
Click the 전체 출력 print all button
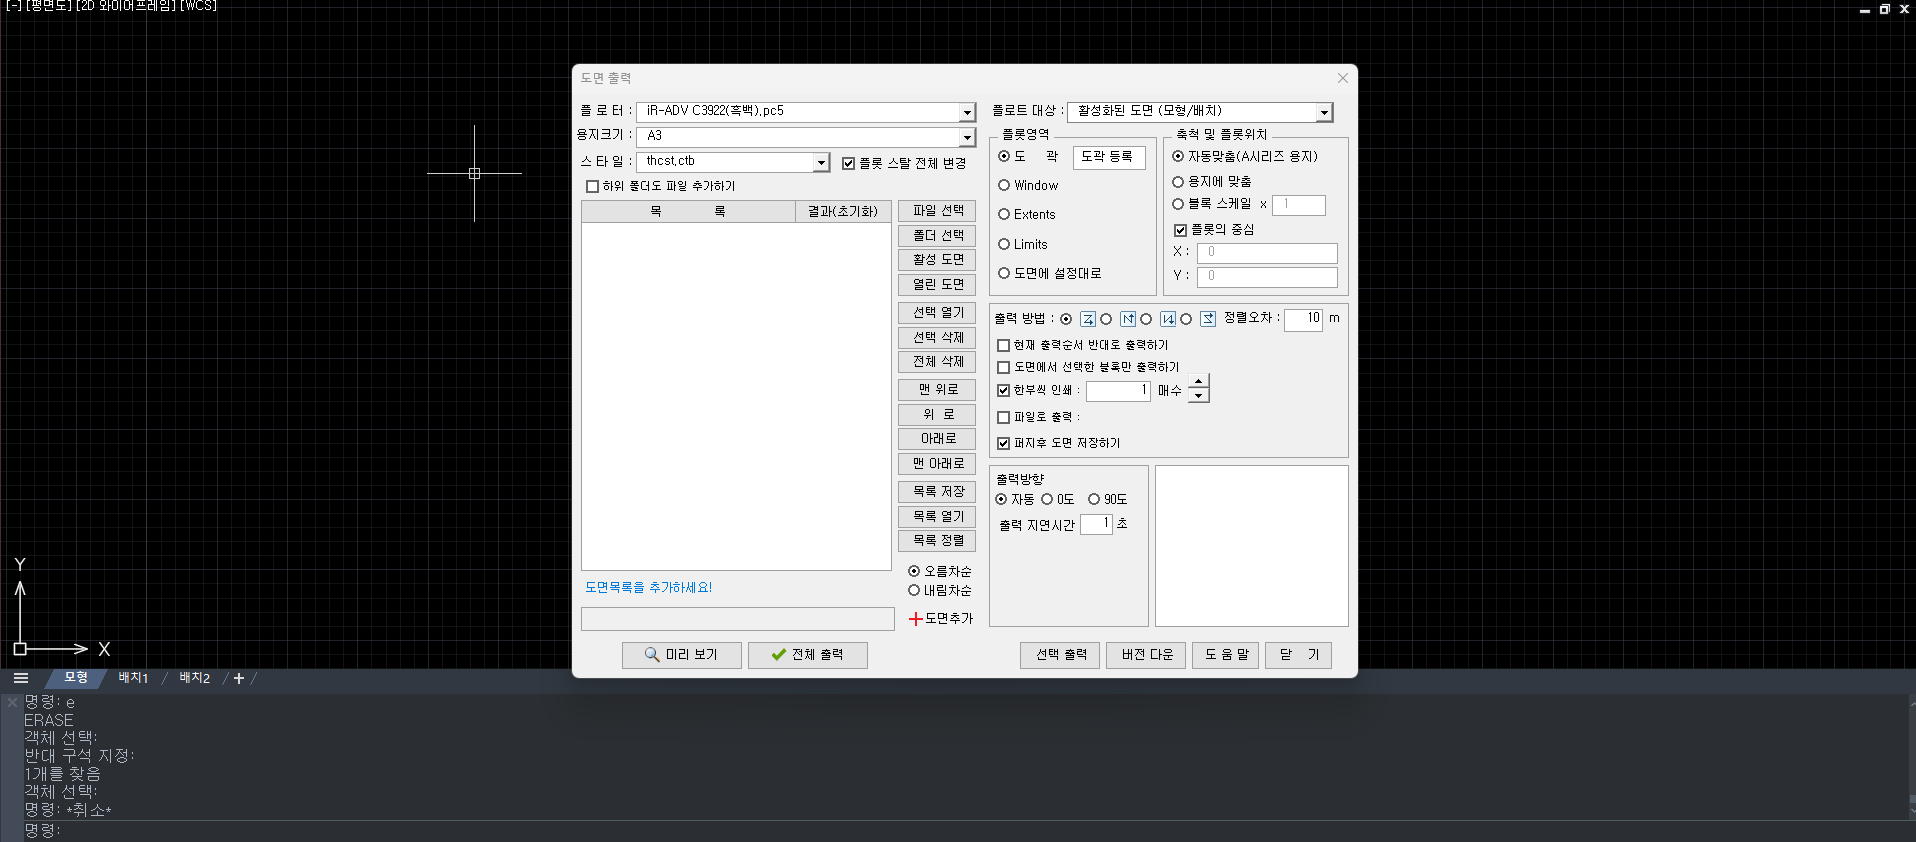[x=808, y=655]
